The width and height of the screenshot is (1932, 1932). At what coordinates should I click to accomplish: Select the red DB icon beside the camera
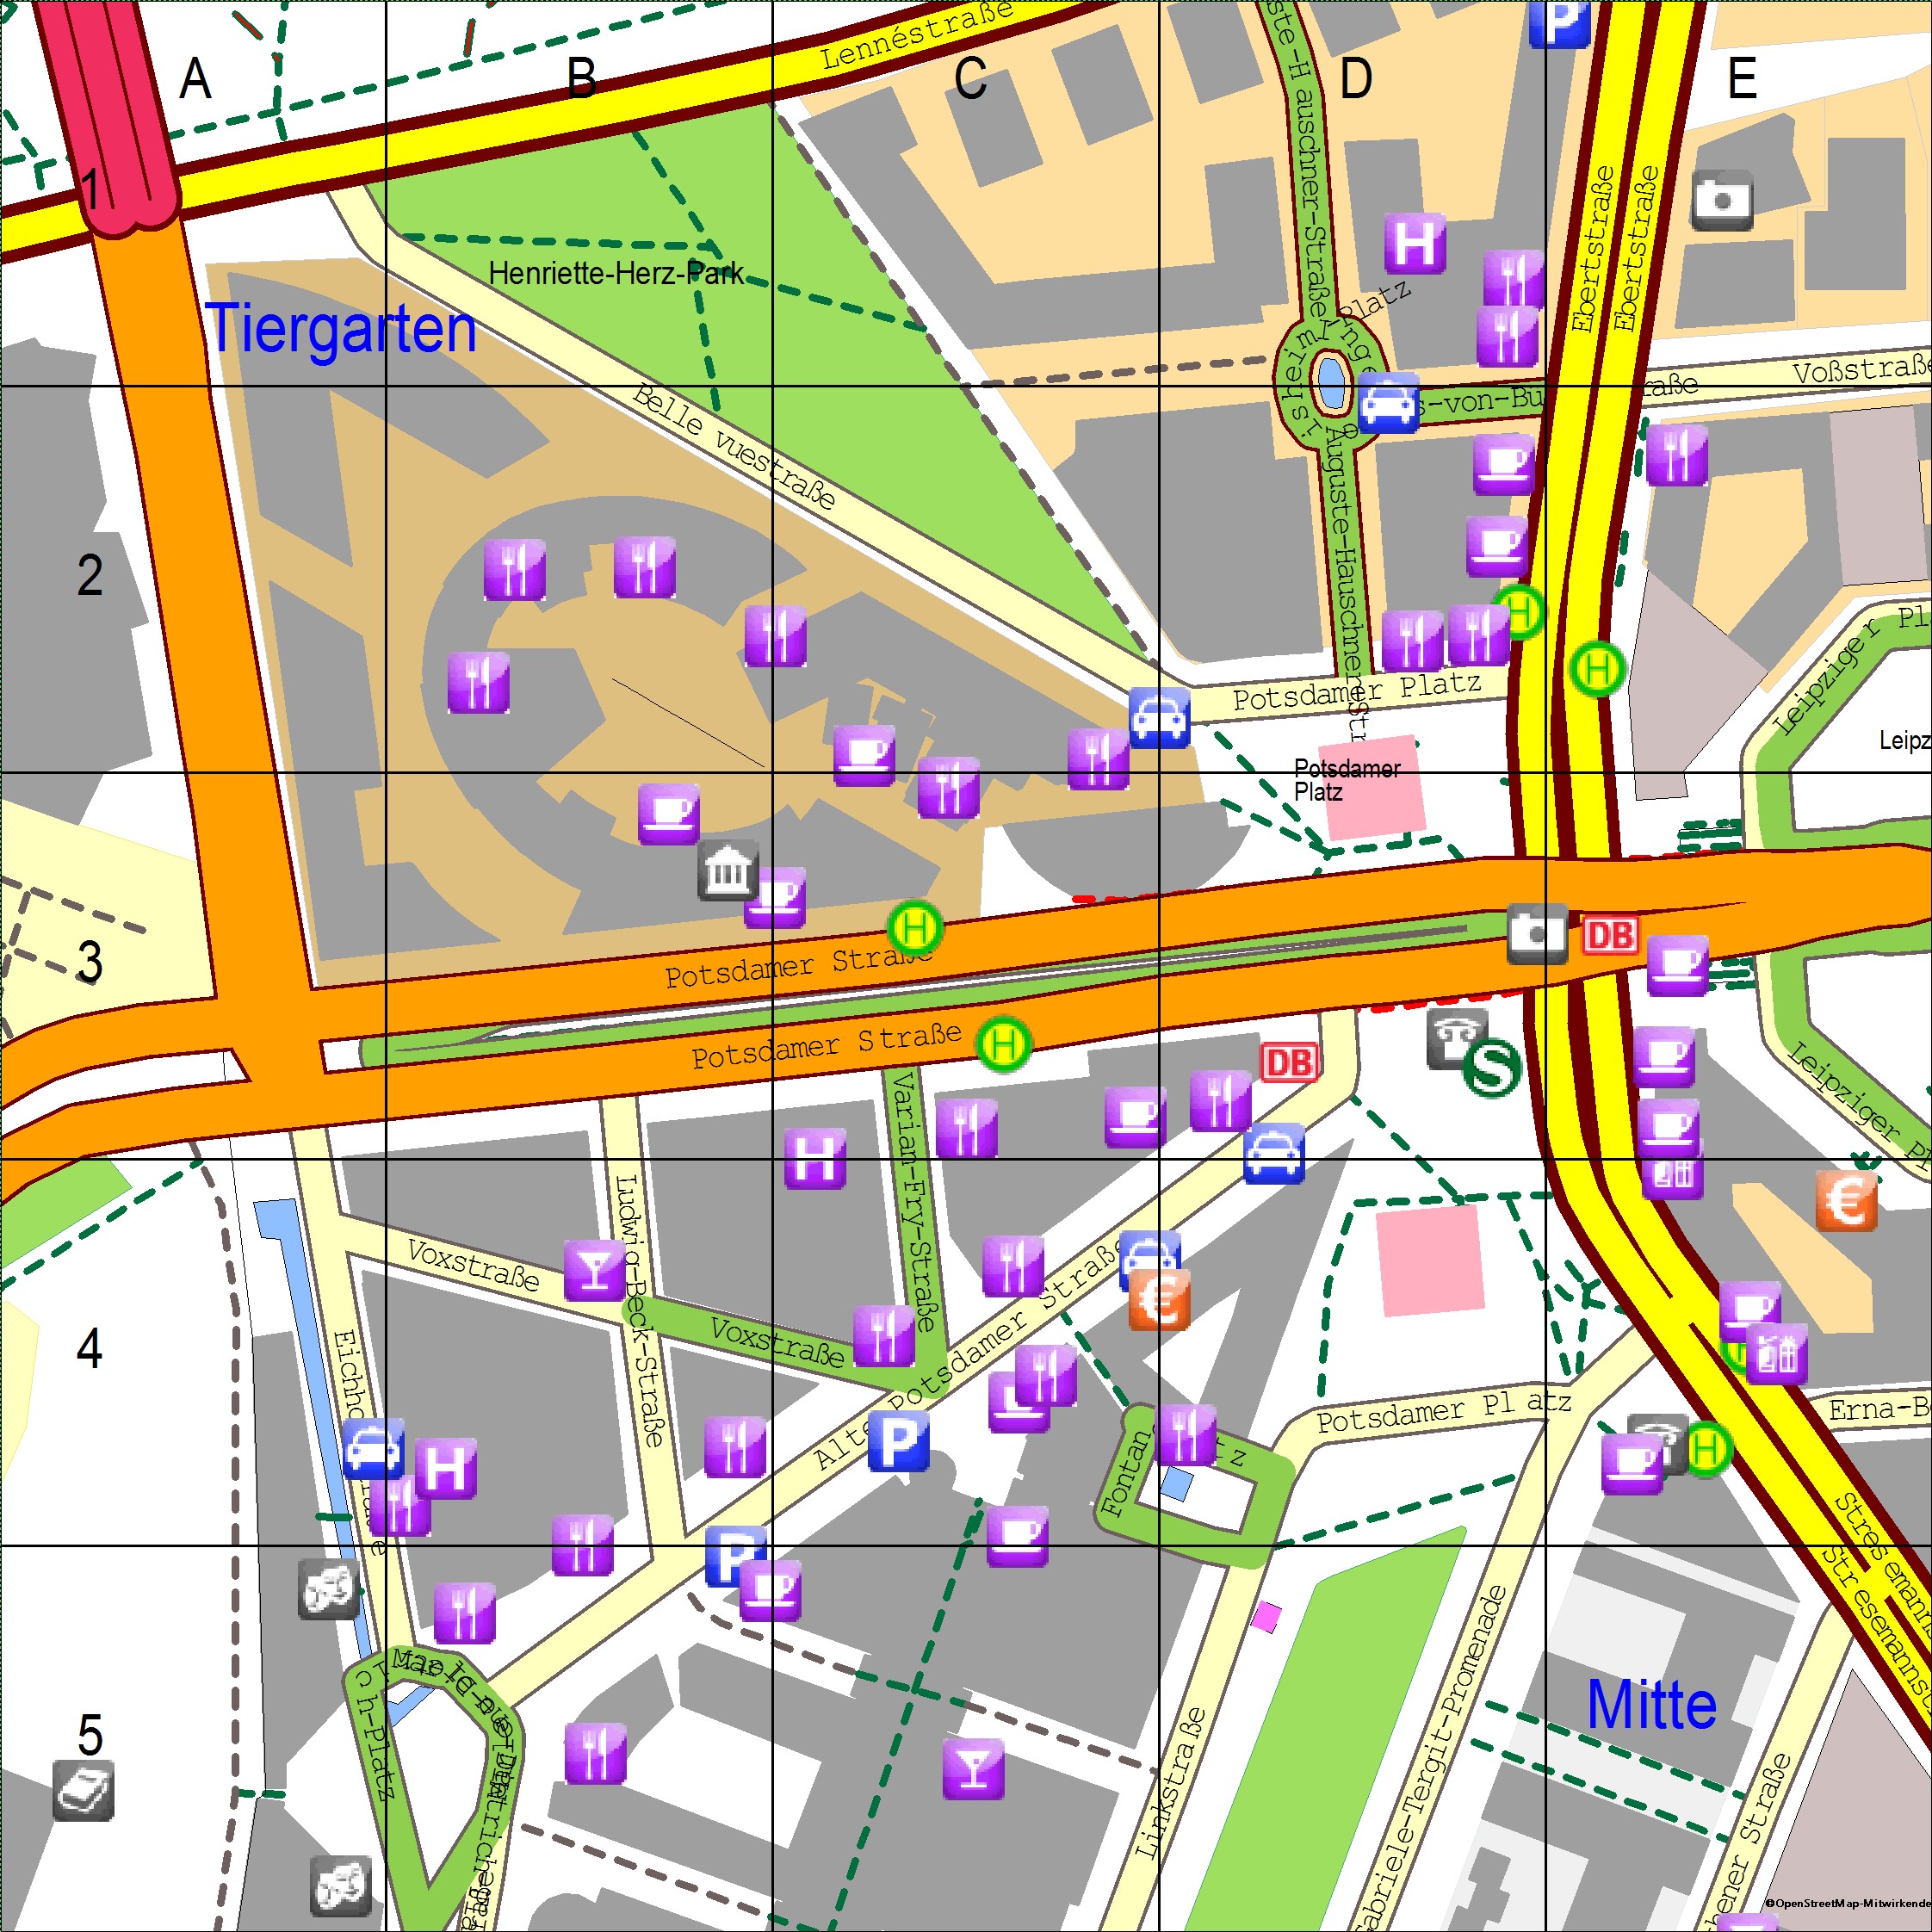[x=1610, y=935]
